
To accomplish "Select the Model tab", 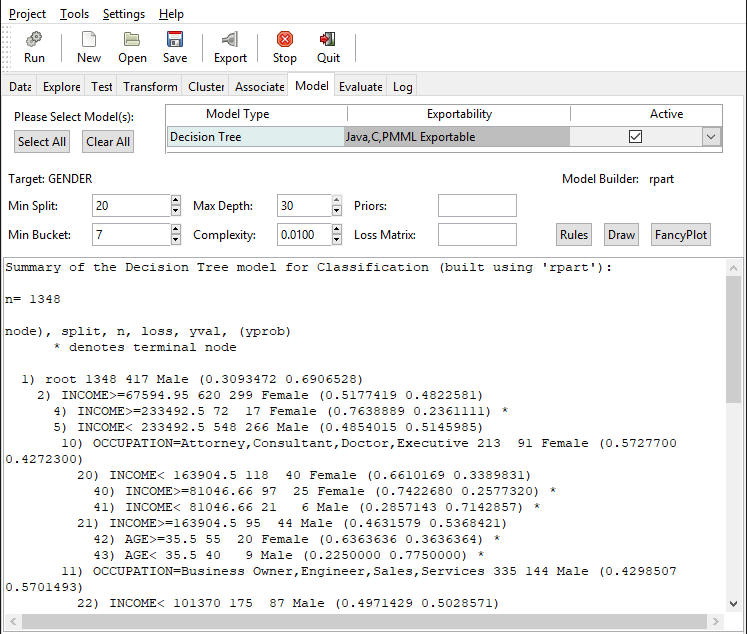I will pos(312,86).
